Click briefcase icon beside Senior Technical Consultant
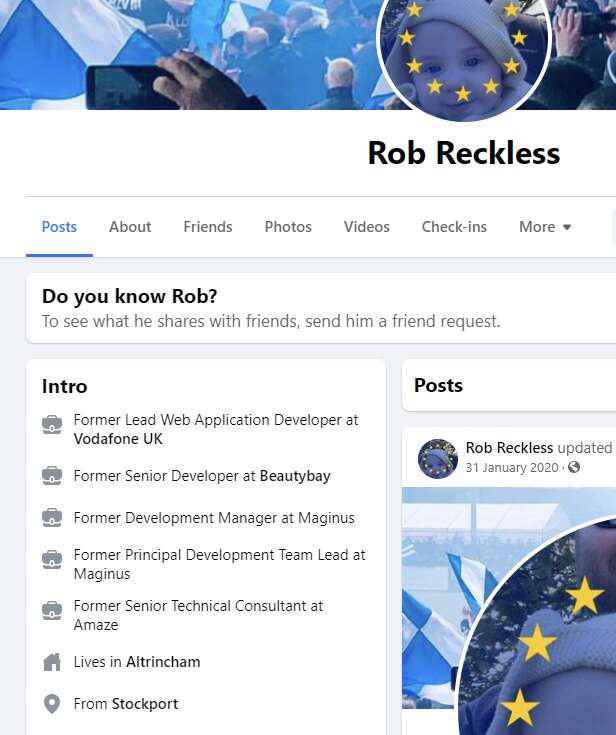 click(52, 610)
